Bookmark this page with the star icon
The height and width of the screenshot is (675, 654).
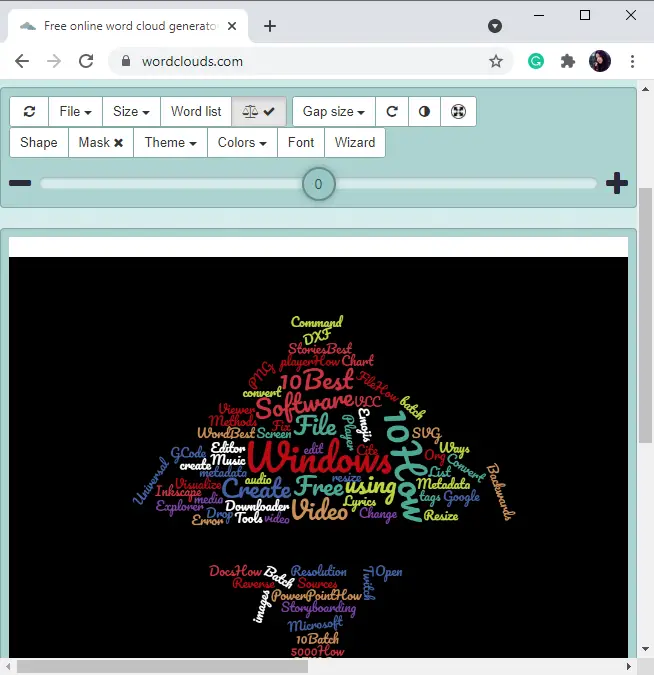coord(496,61)
